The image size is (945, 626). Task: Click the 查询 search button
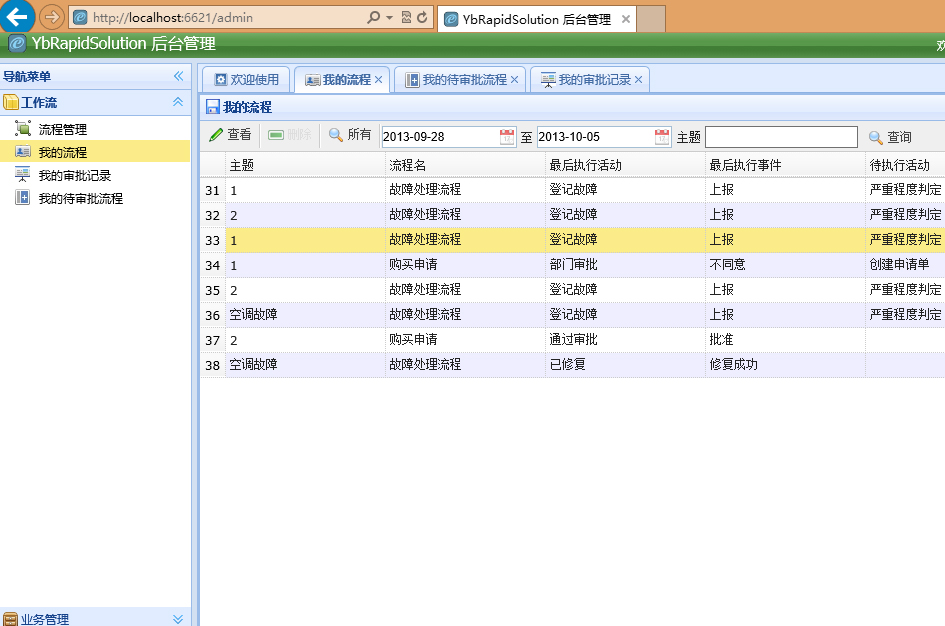tap(889, 137)
